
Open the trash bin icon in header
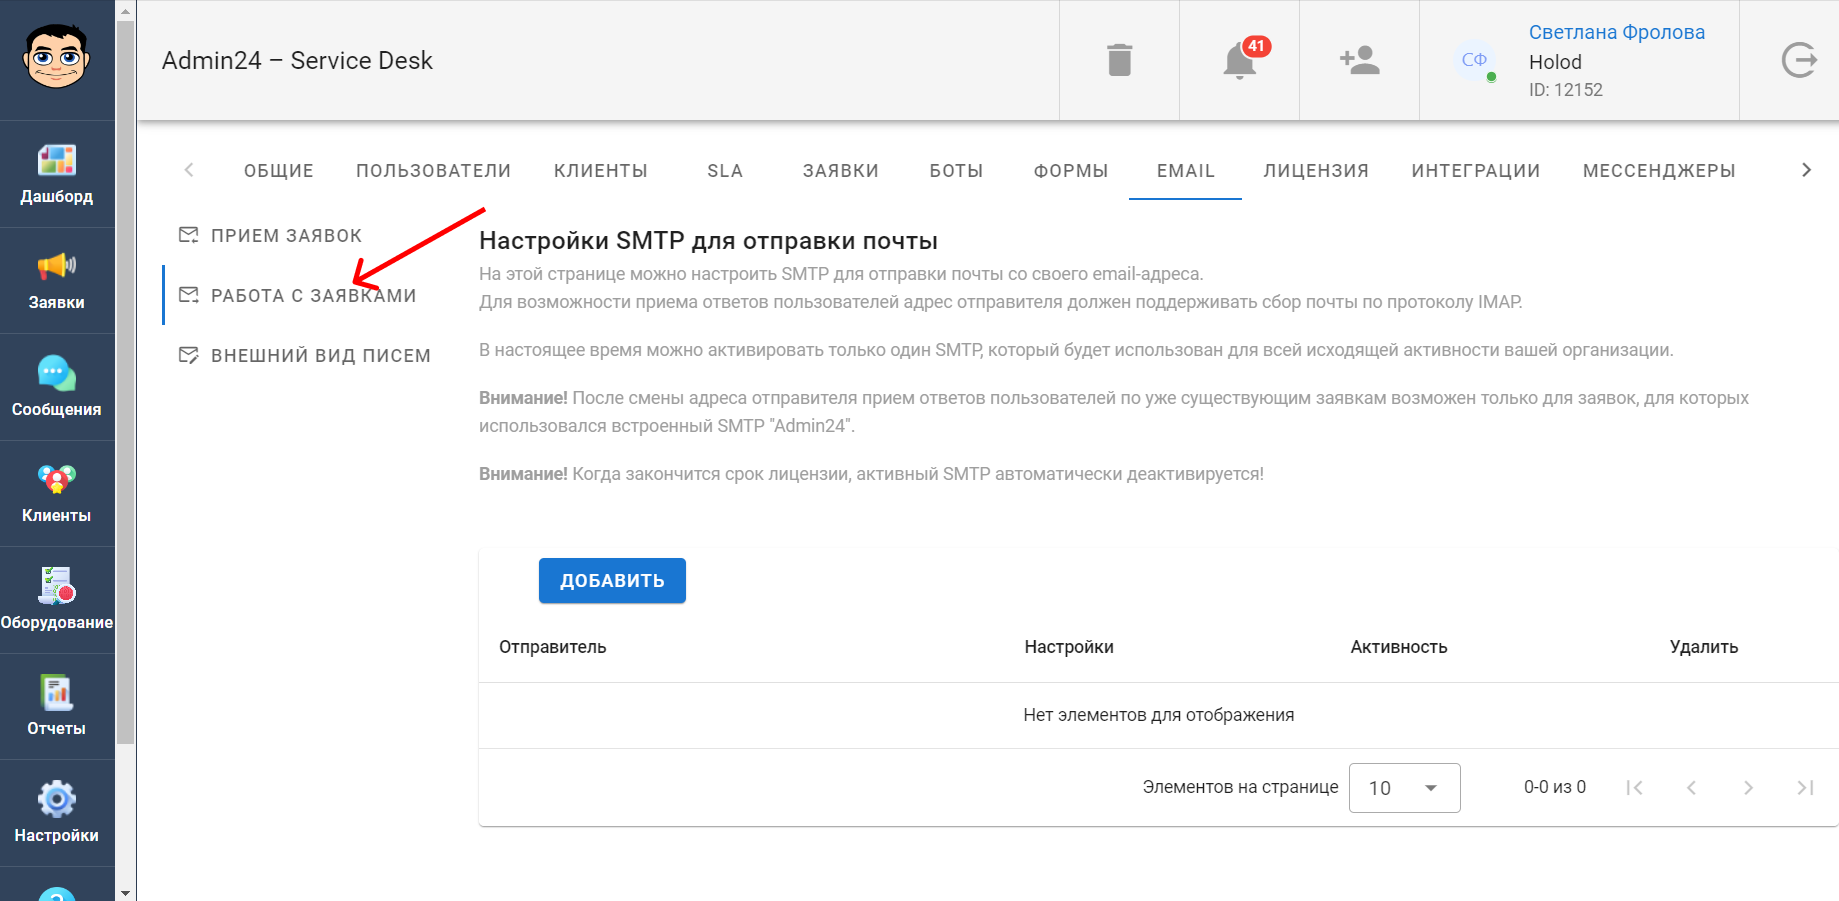coord(1120,60)
